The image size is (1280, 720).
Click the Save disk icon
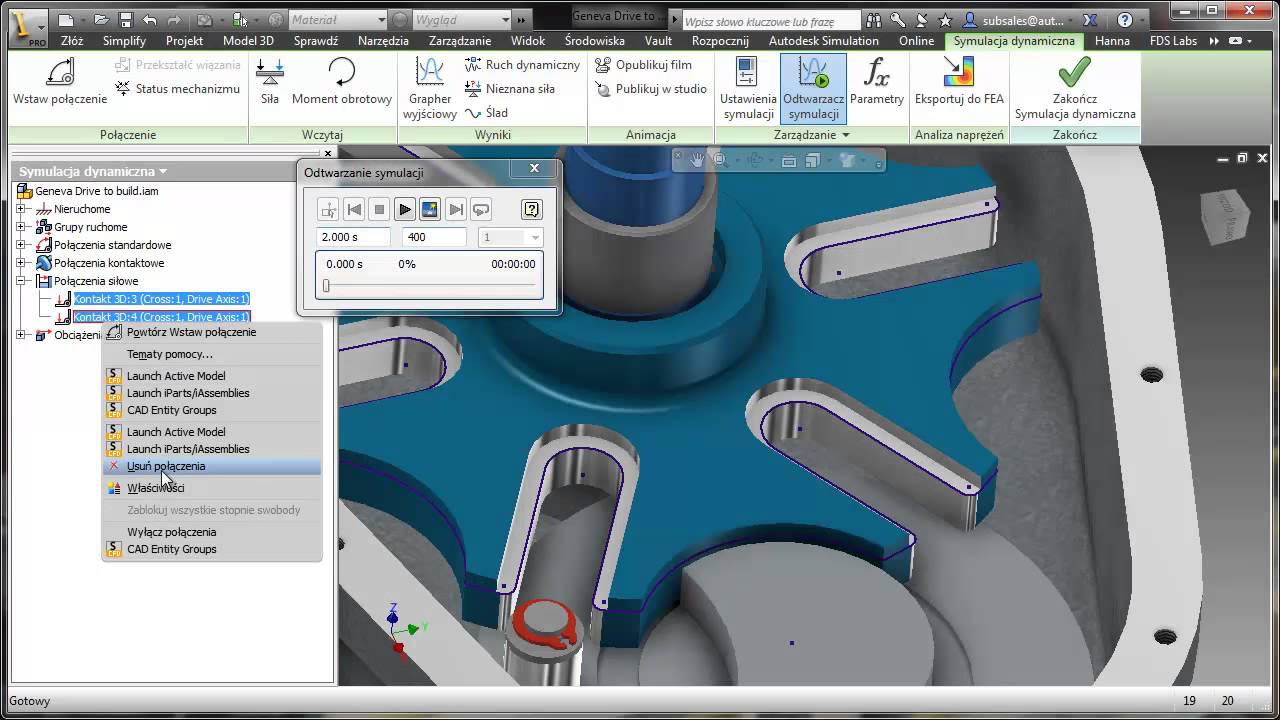coord(125,20)
